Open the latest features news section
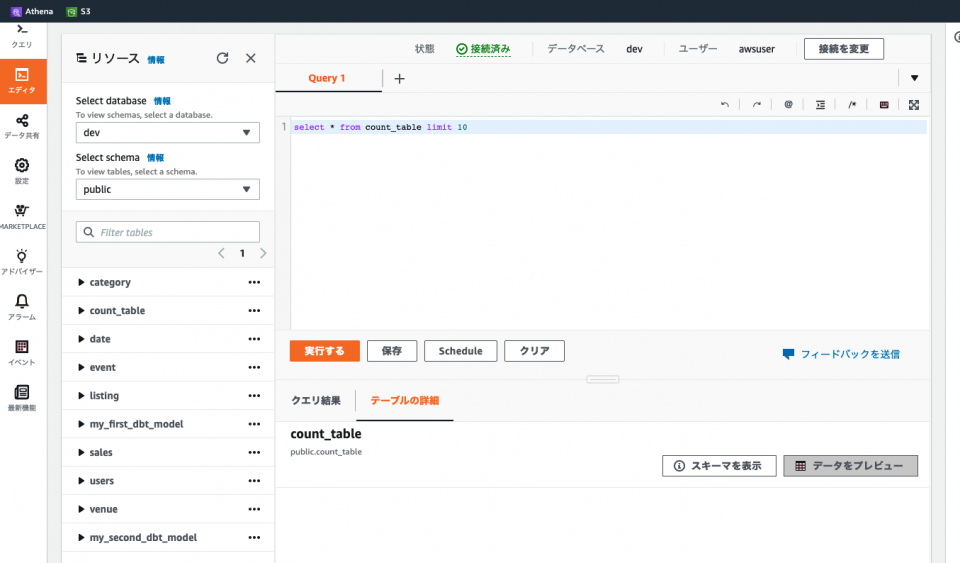The height and width of the screenshot is (563, 960). 22,398
